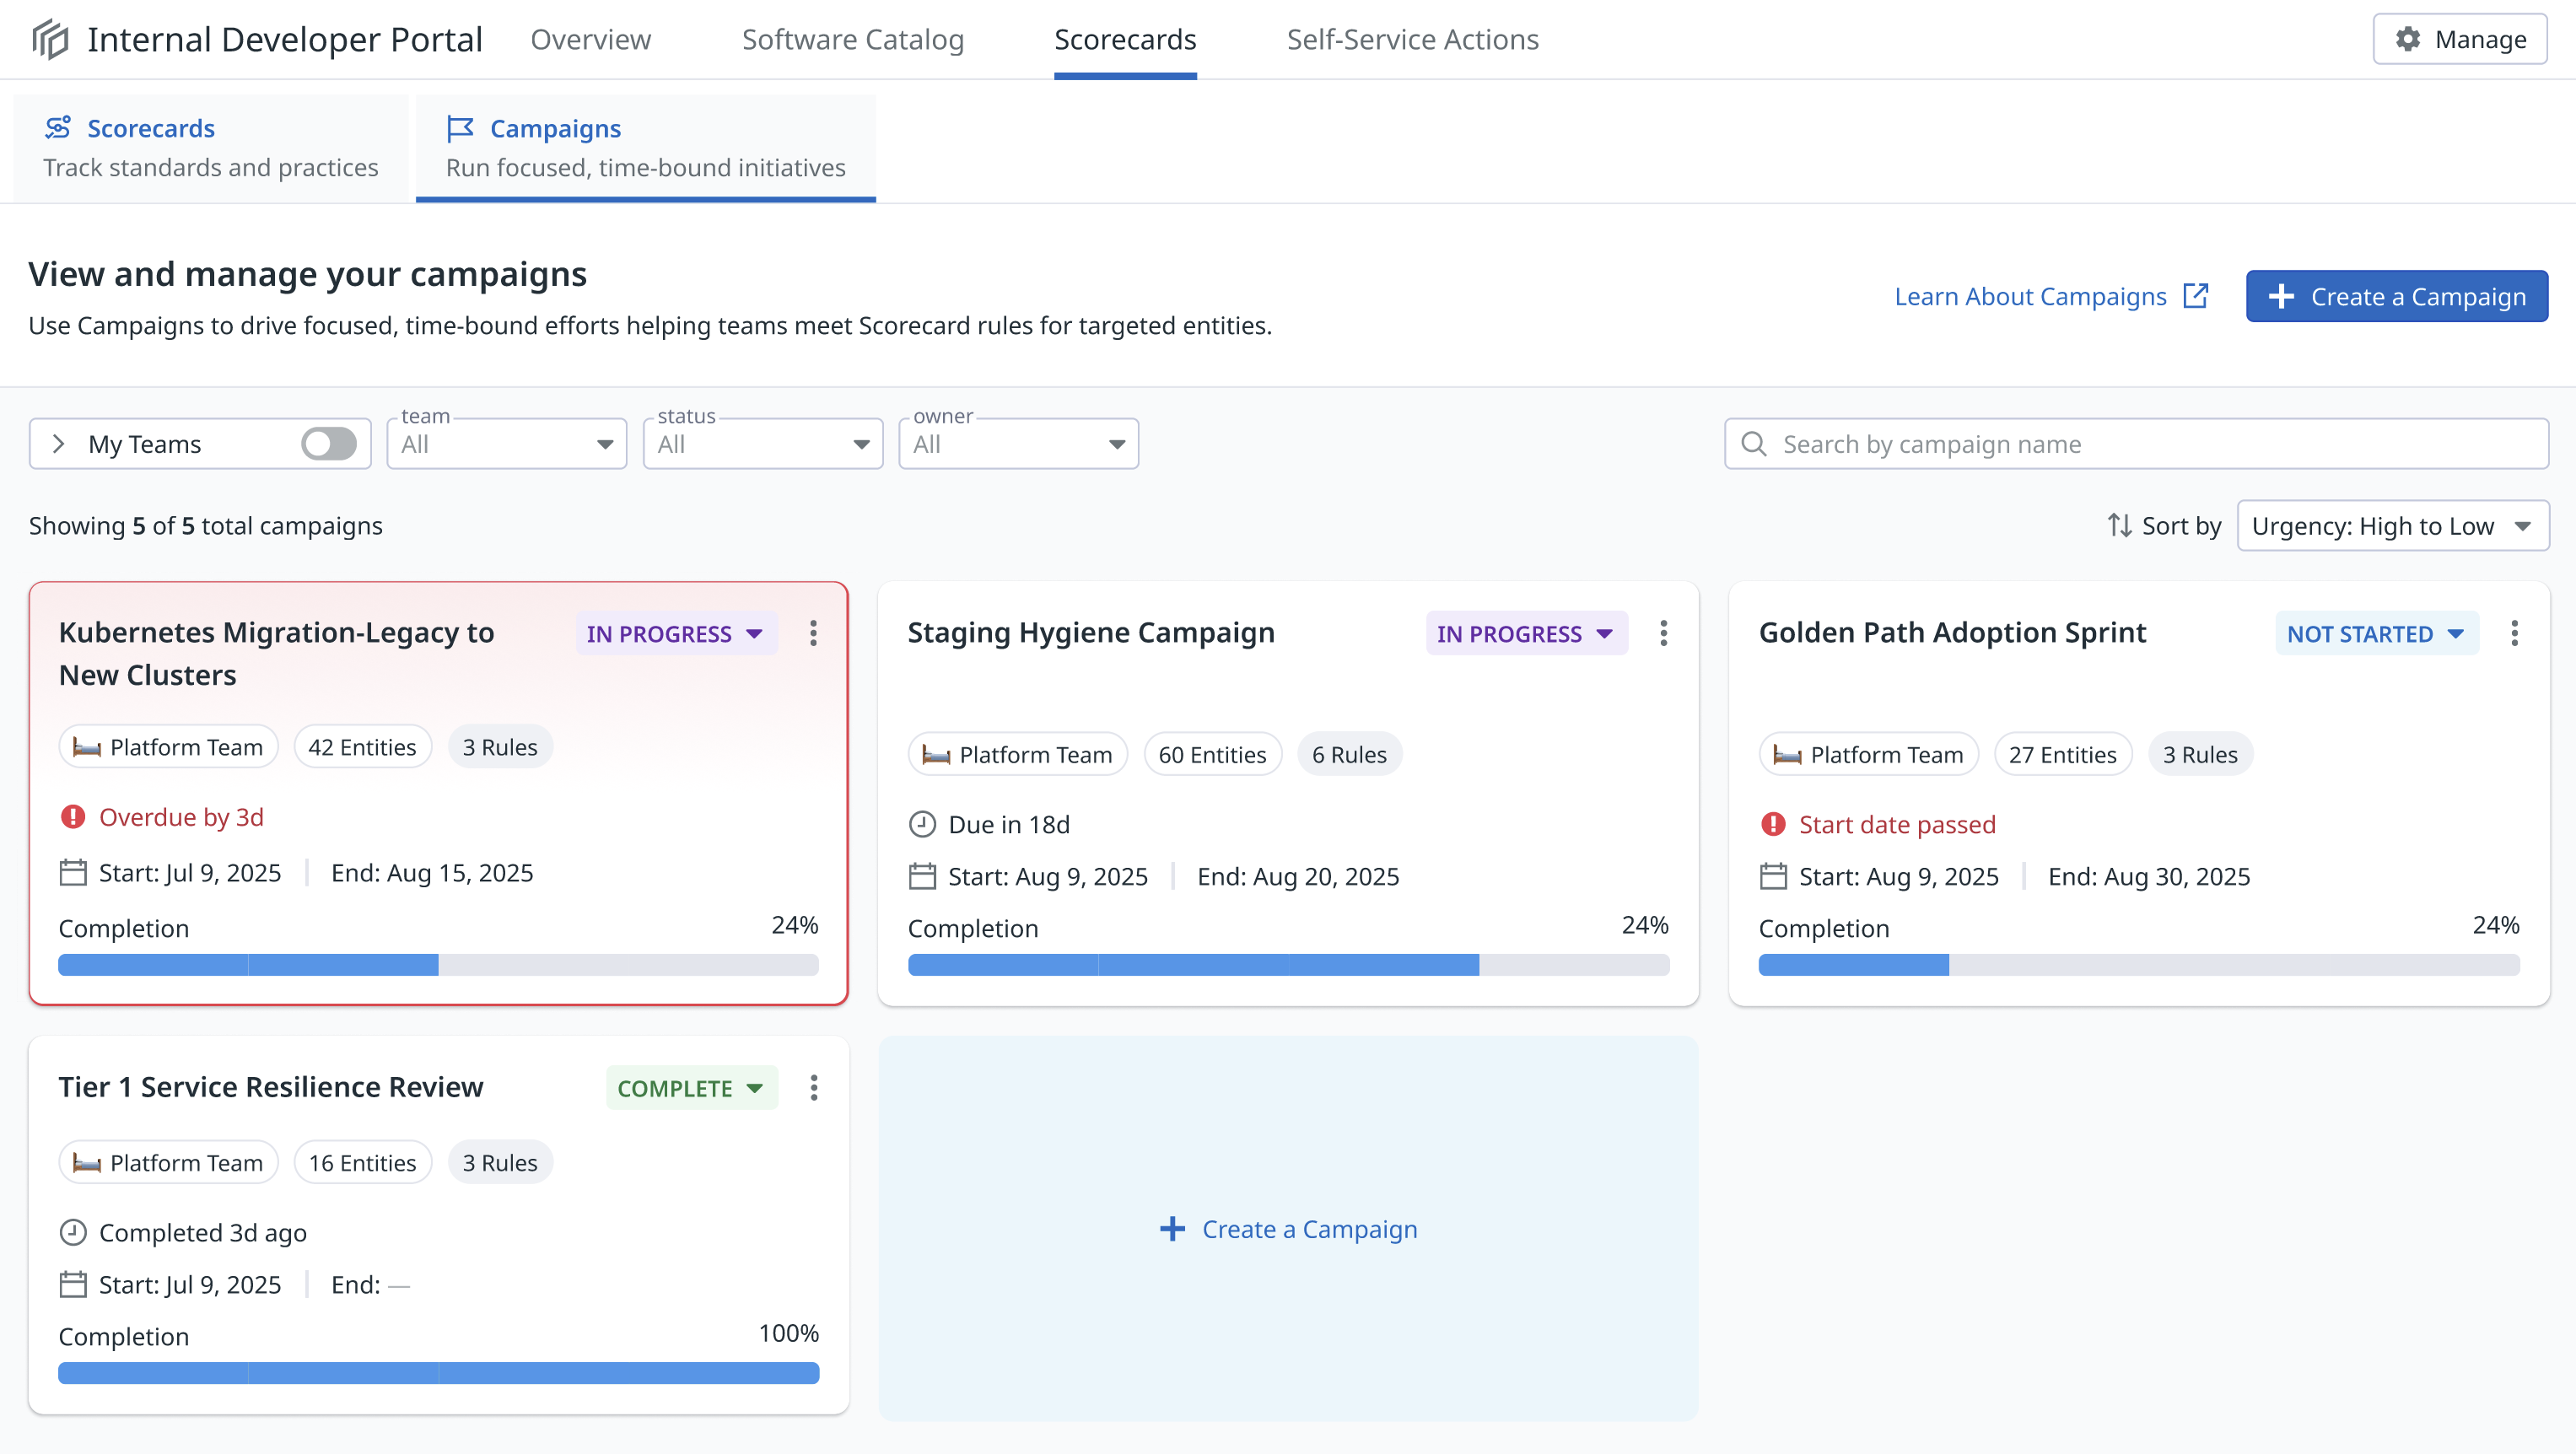Open the team filter dropdown
The image size is (2576, 1454).
[x=506, y=444]
